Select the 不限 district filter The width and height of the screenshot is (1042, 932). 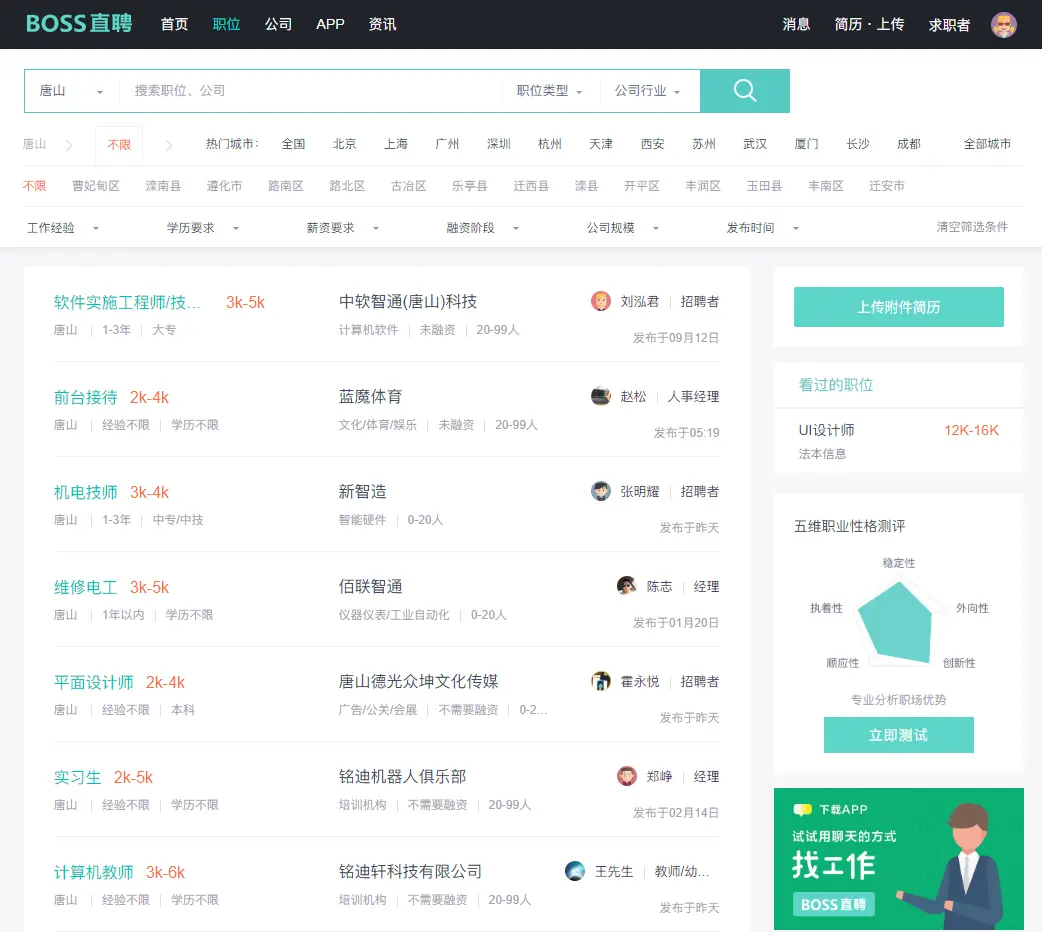point(35,185)
